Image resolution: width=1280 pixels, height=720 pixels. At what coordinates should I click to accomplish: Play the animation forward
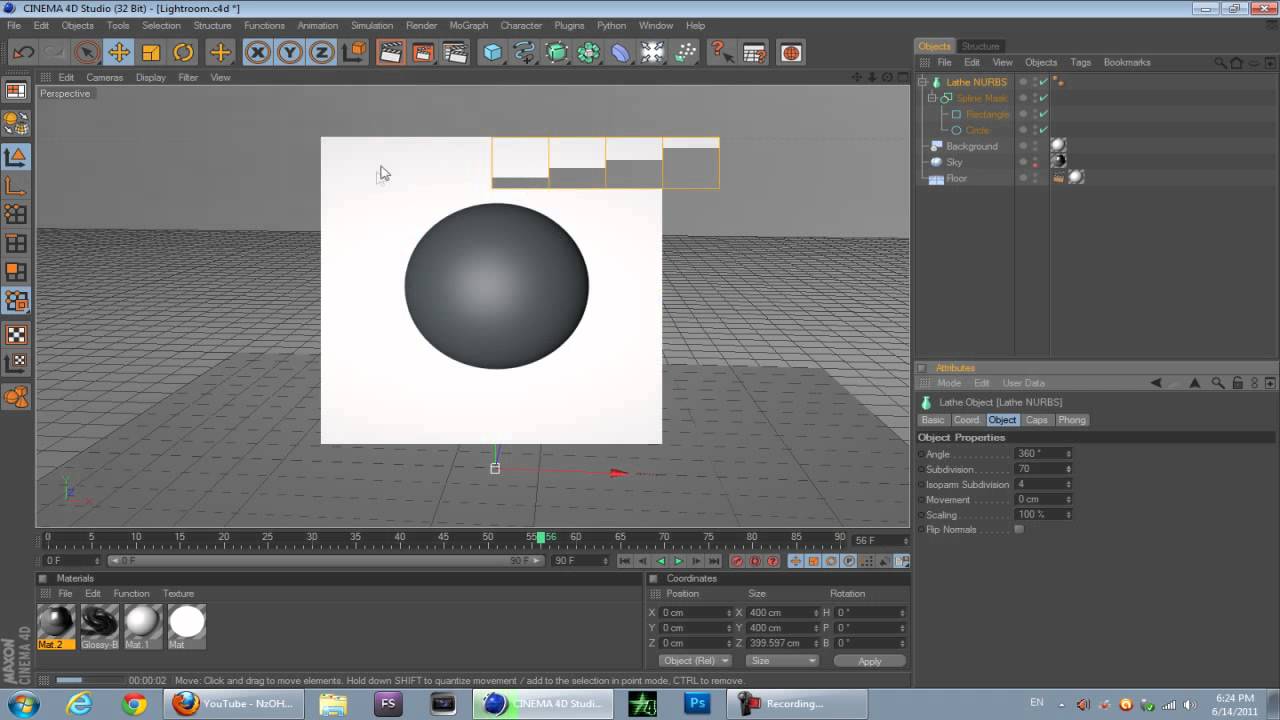click(678, 561)
